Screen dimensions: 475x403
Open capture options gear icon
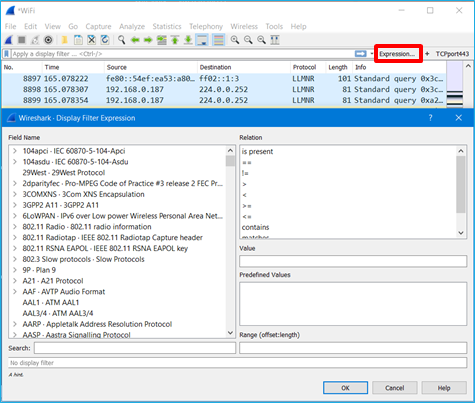click(x=48, y=40)
